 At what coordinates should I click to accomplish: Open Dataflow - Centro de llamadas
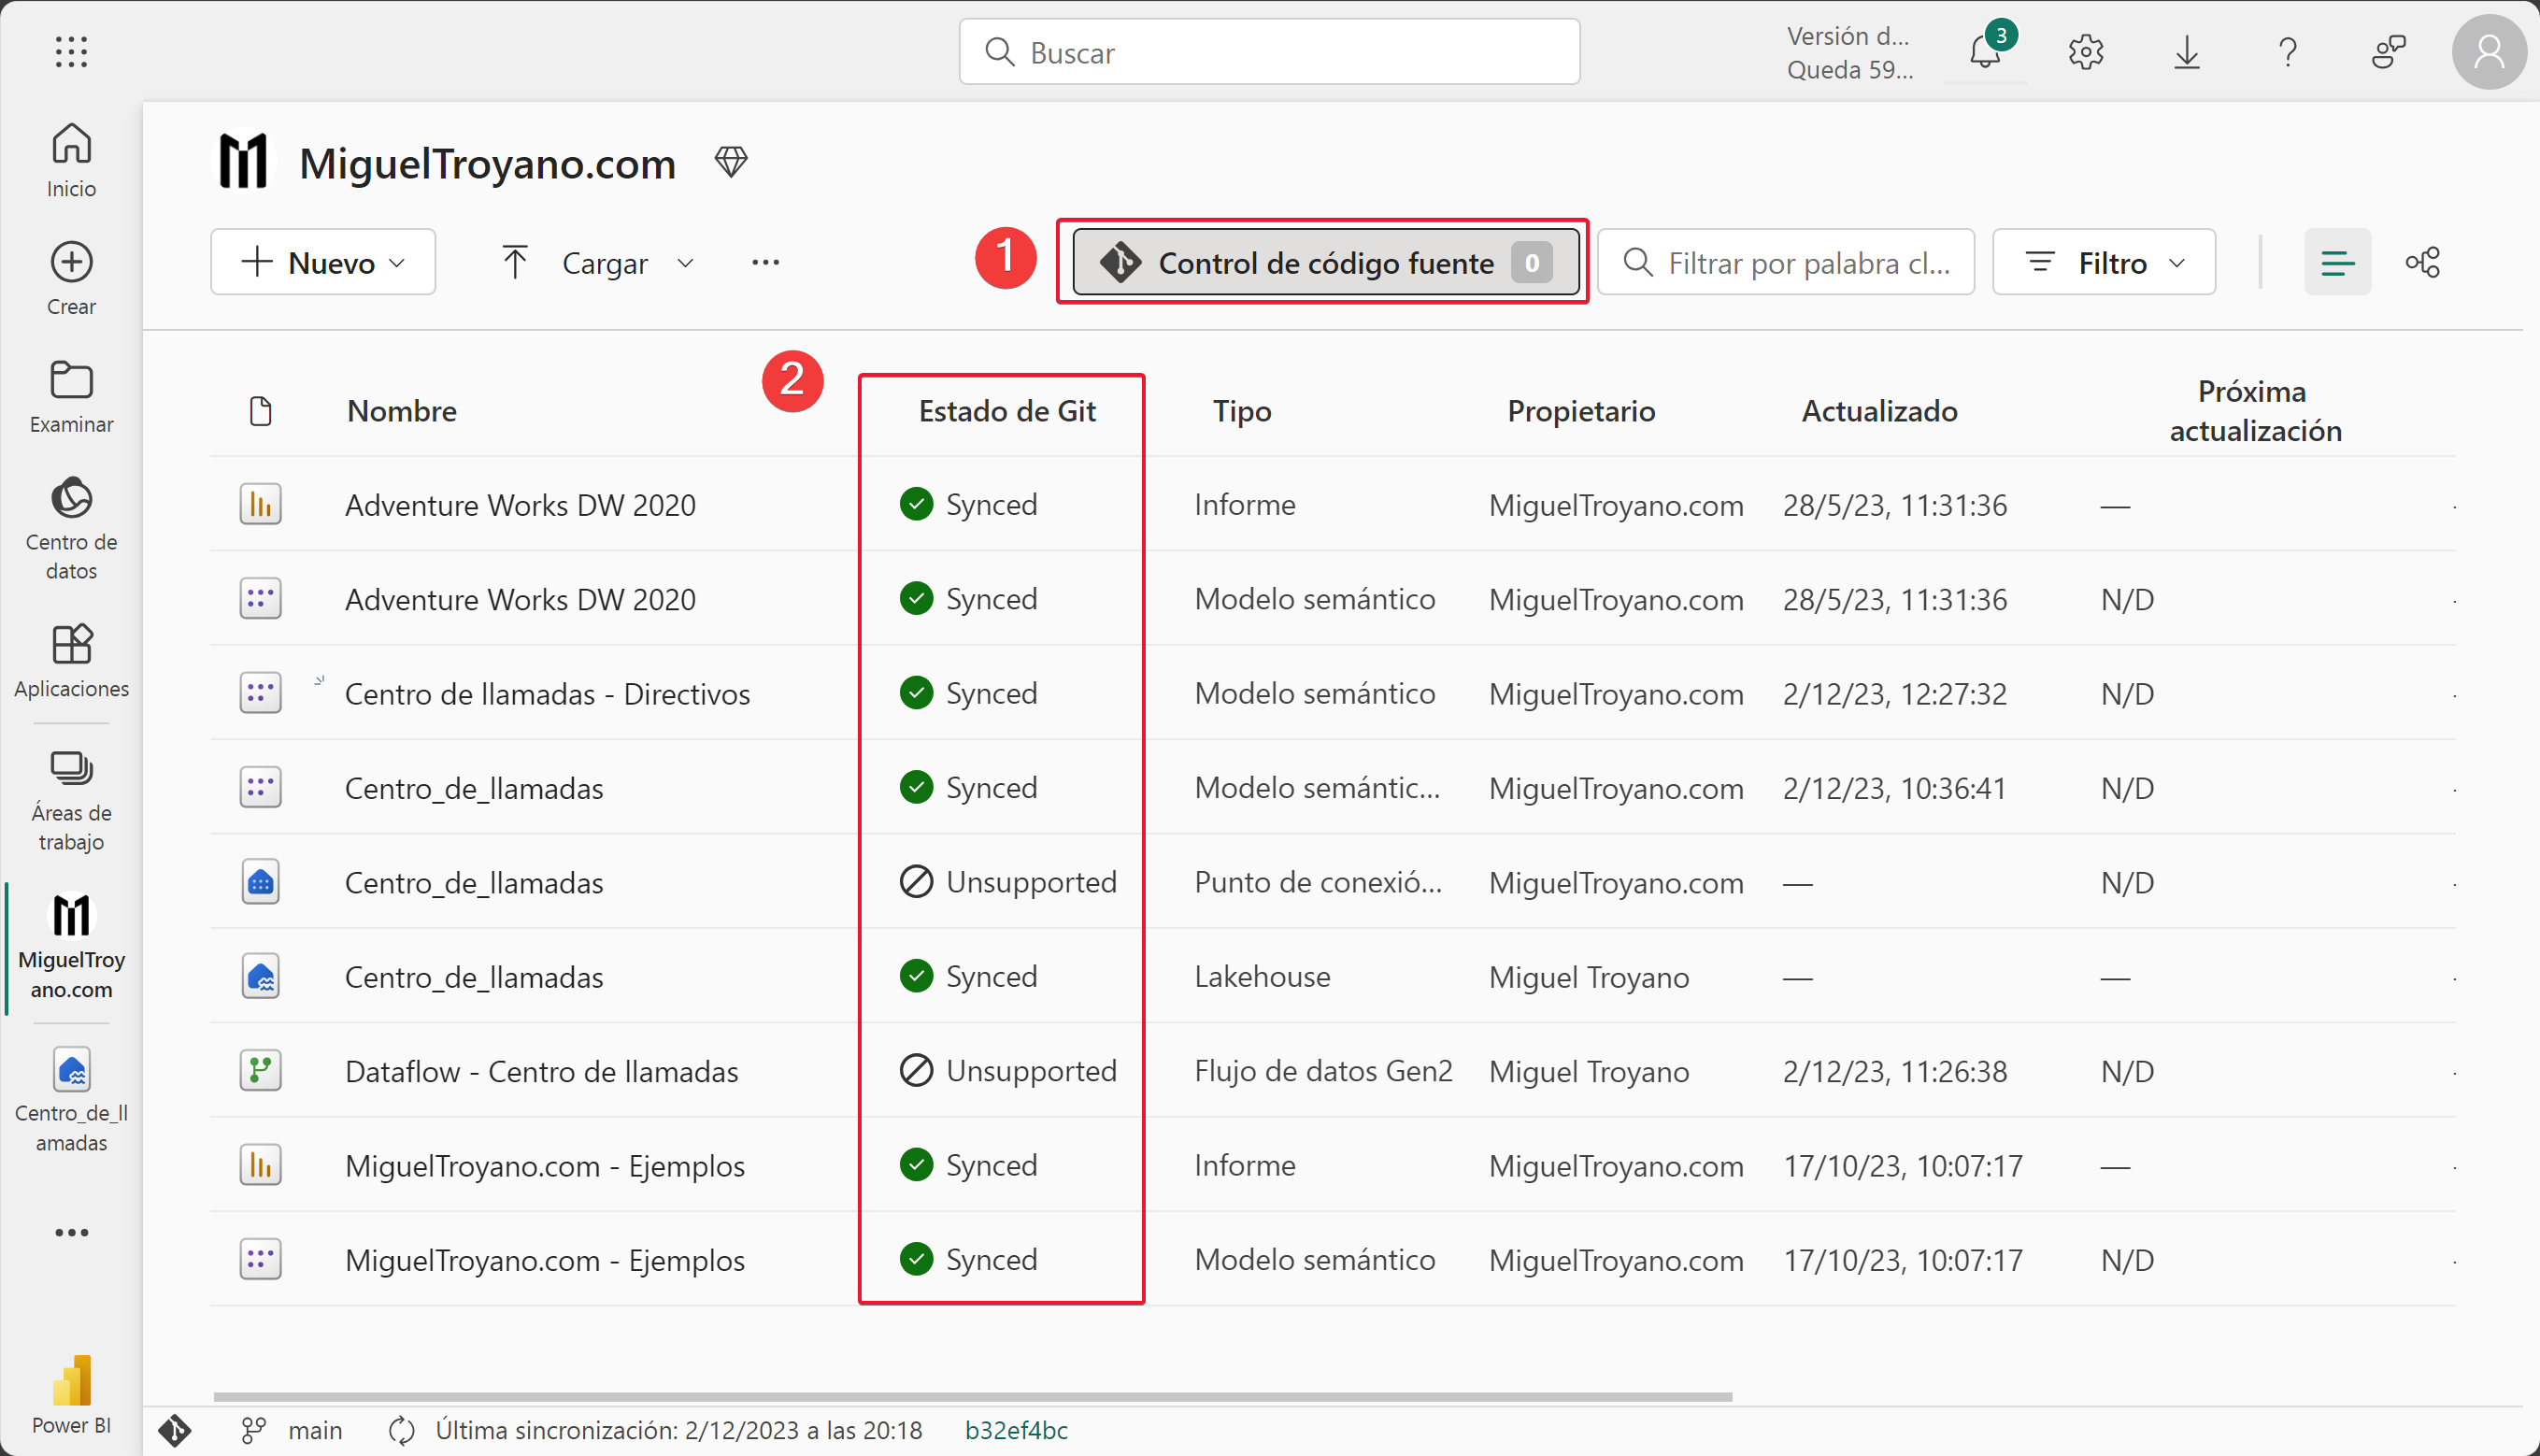pos(541,1071)
